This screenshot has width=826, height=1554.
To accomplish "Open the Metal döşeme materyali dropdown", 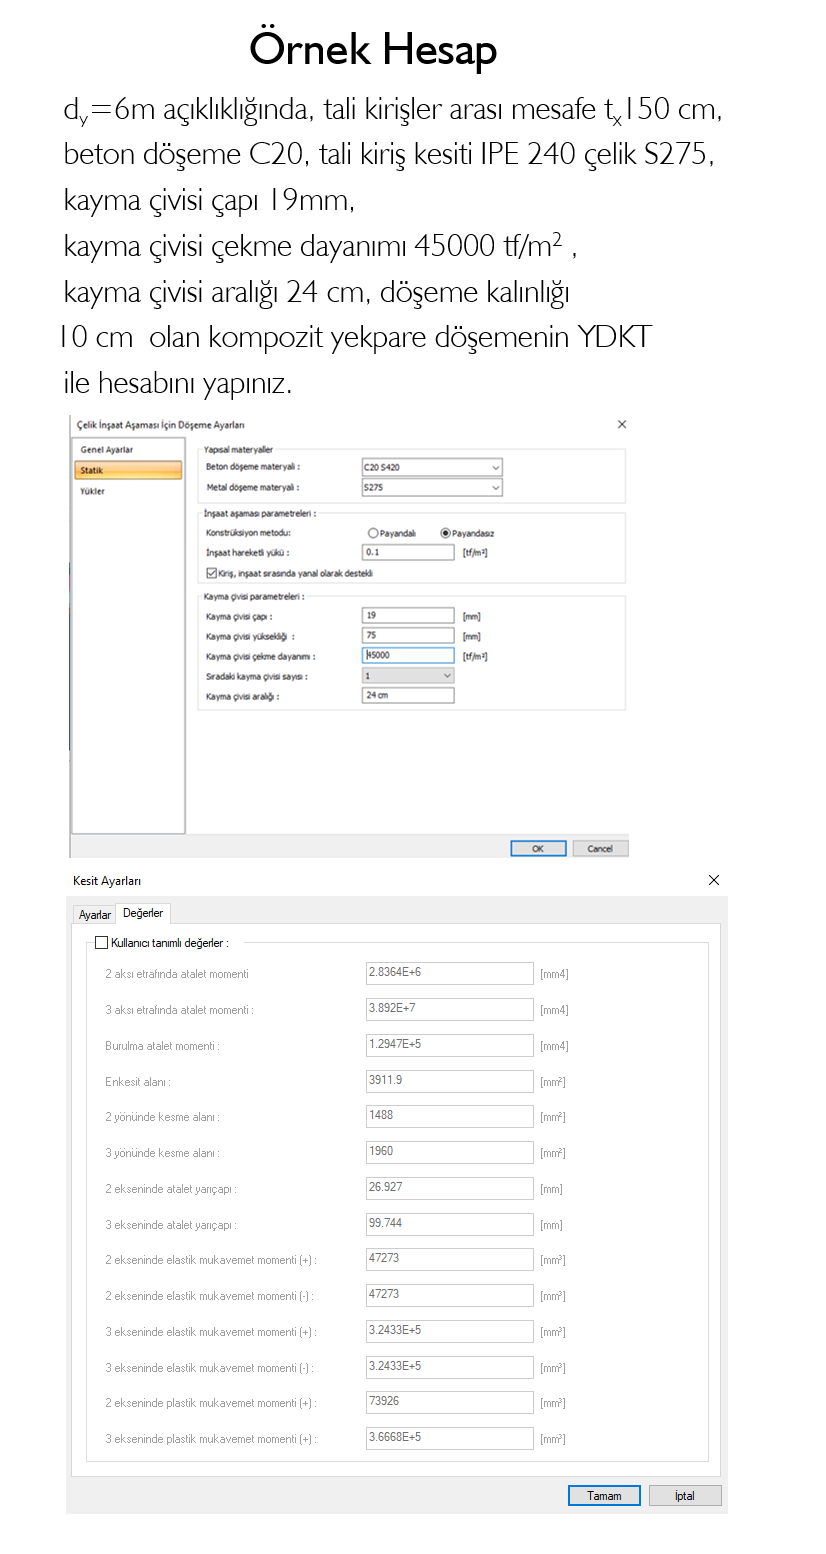I will point(432,487).
